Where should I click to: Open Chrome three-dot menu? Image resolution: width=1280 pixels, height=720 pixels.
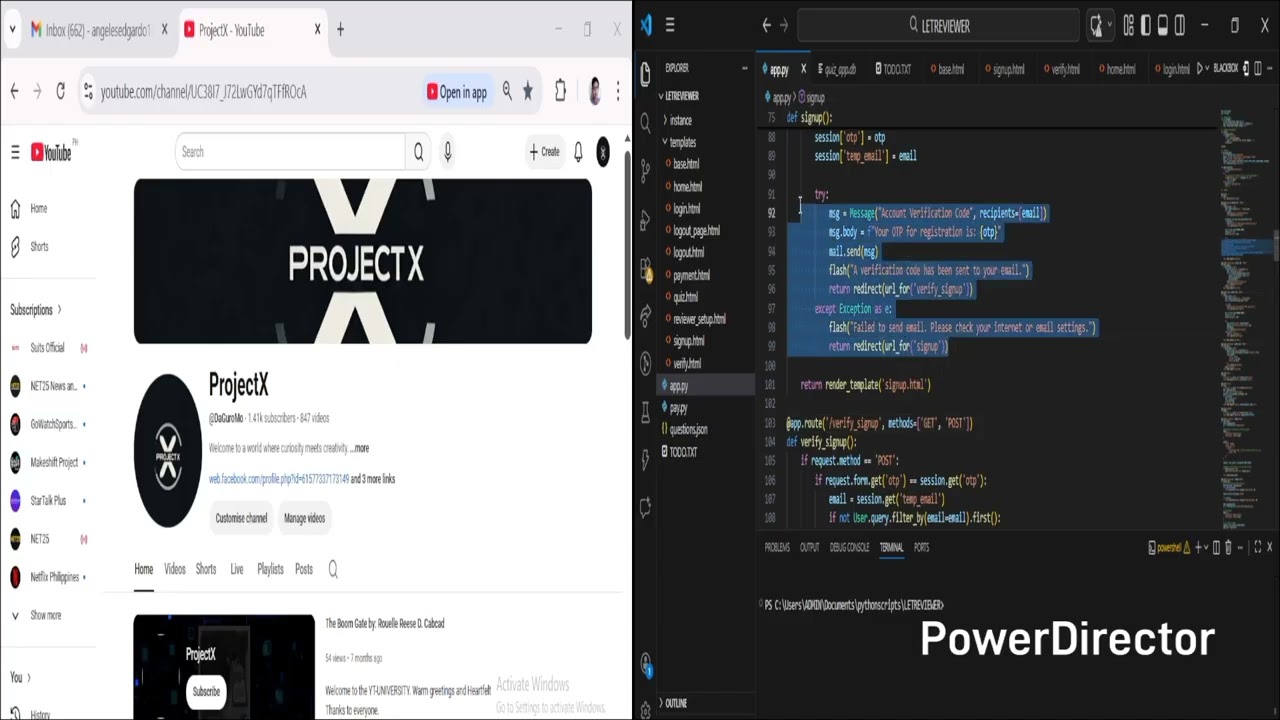pos(618,91)
